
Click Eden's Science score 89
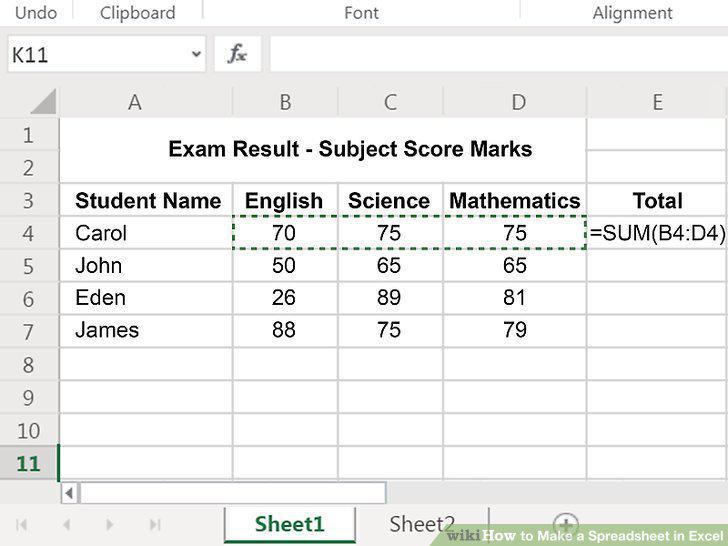pyautogui.click(x=390, y=299)
